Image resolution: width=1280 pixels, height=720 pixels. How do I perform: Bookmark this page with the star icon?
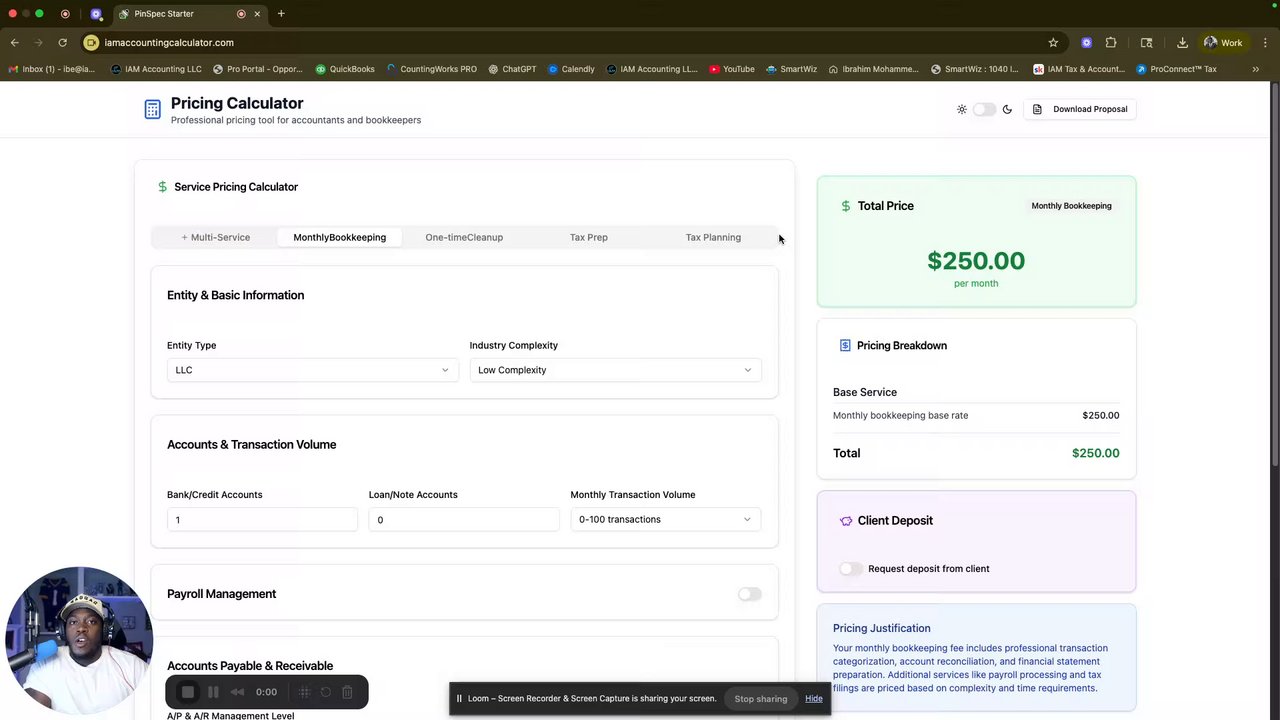tap(1053, 43)
